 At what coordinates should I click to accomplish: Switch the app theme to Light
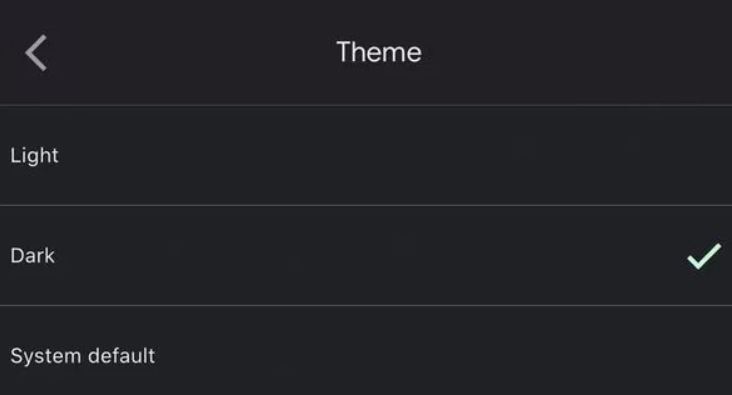point(366,155)
